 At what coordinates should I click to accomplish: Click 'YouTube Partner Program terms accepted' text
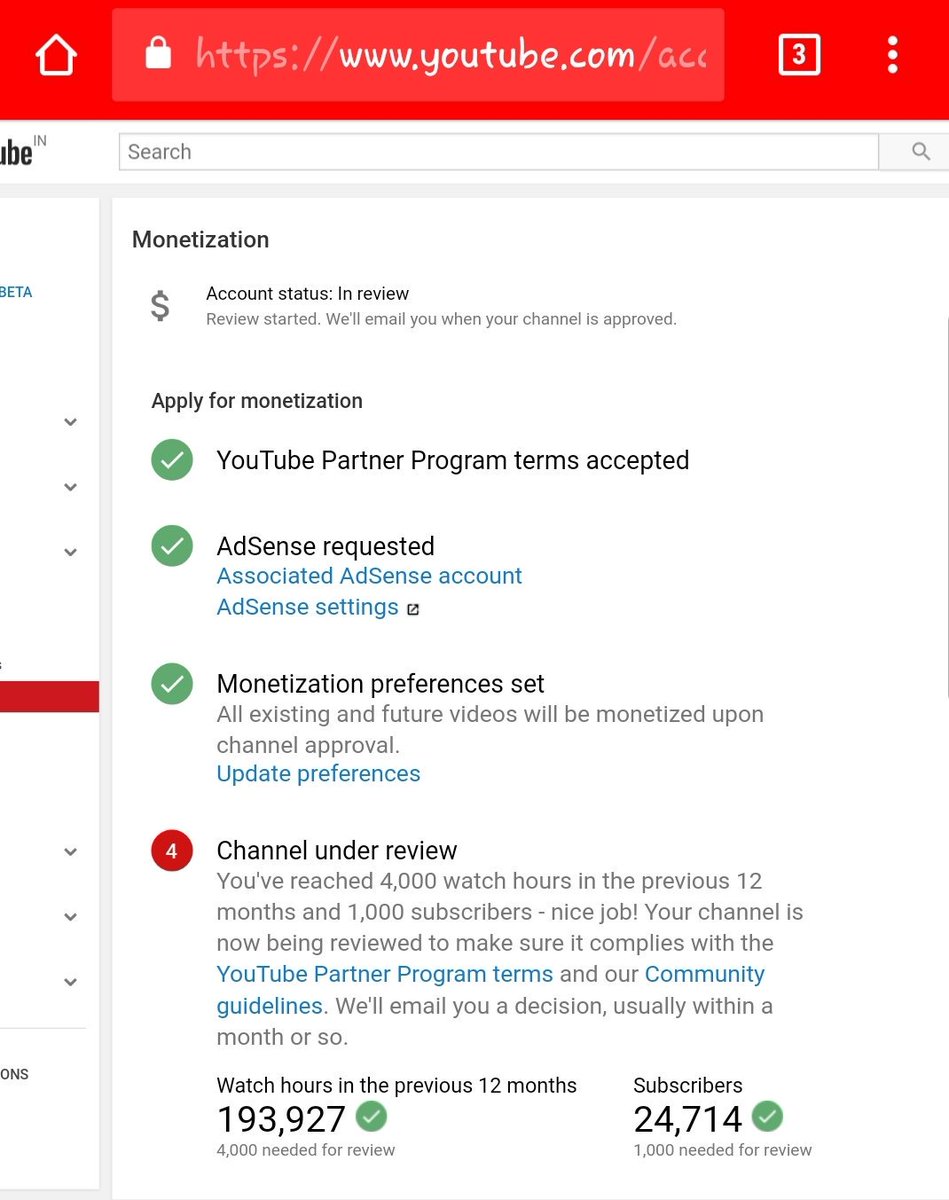point(453,461)
